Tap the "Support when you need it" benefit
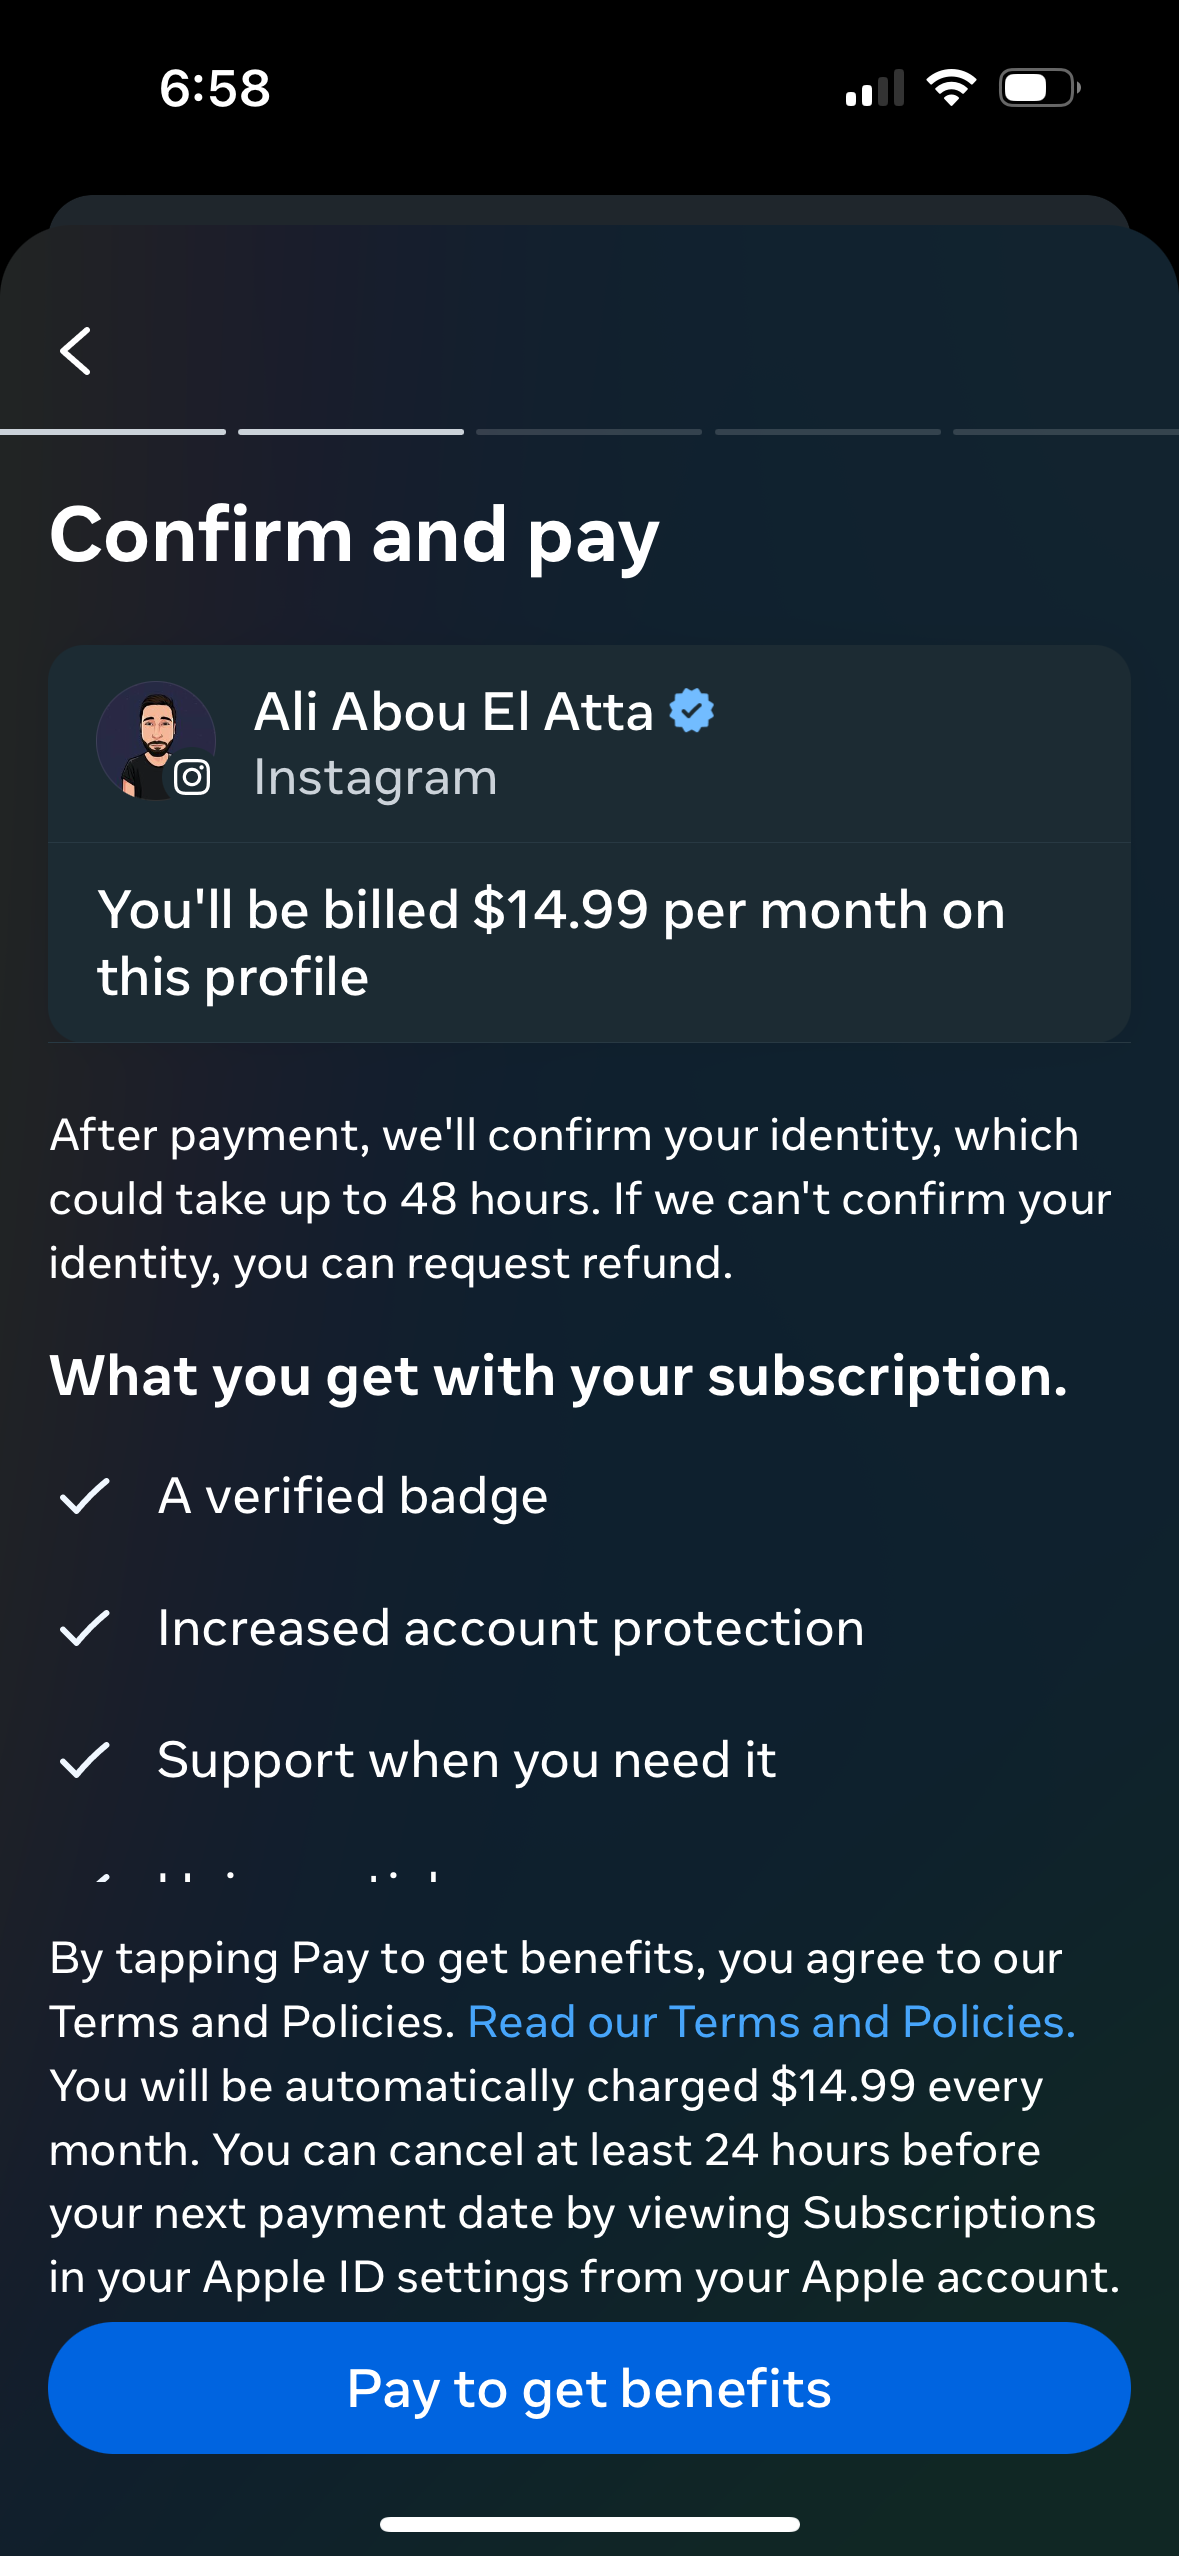The width and height of the screenshot is (1179, 2556). (466, 1760)
